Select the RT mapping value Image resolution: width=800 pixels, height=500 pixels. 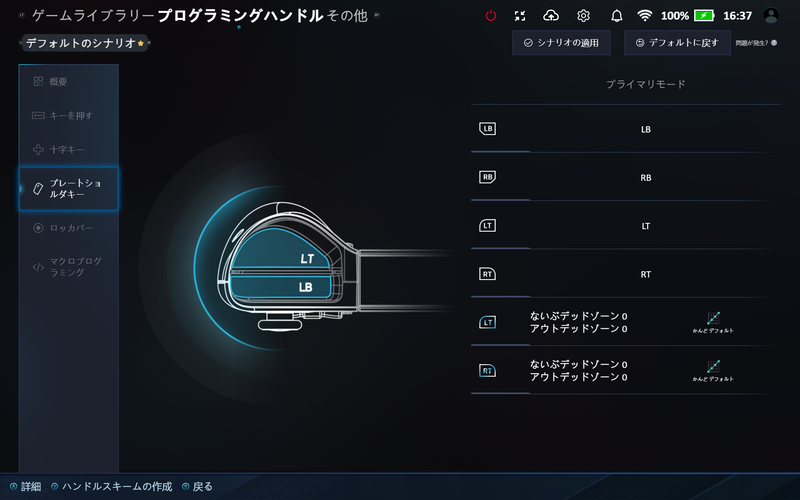point(645,274)
